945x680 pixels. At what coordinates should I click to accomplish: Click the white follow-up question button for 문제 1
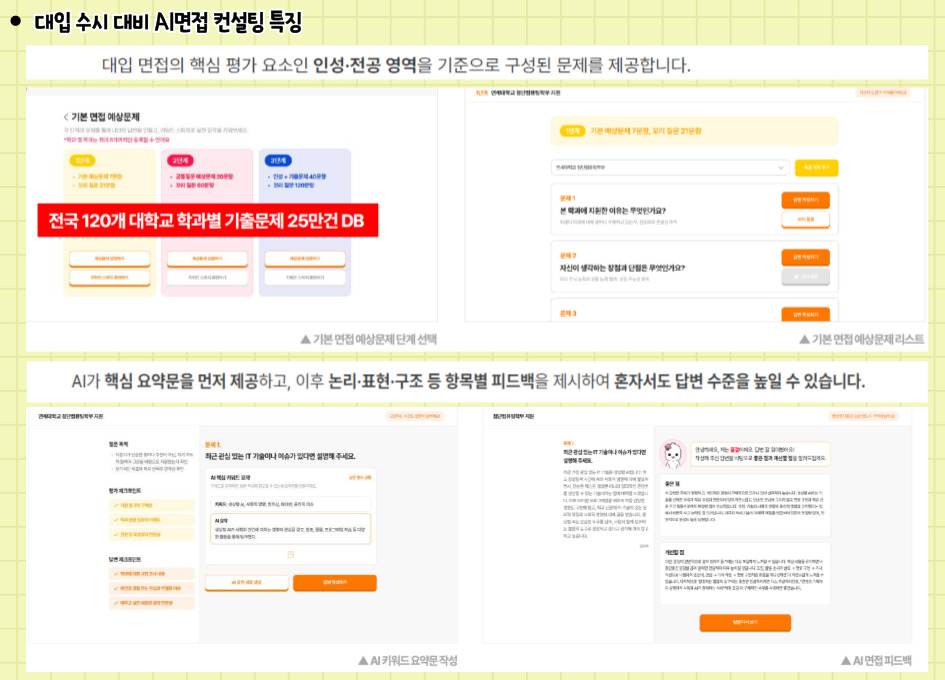point(805,219)
